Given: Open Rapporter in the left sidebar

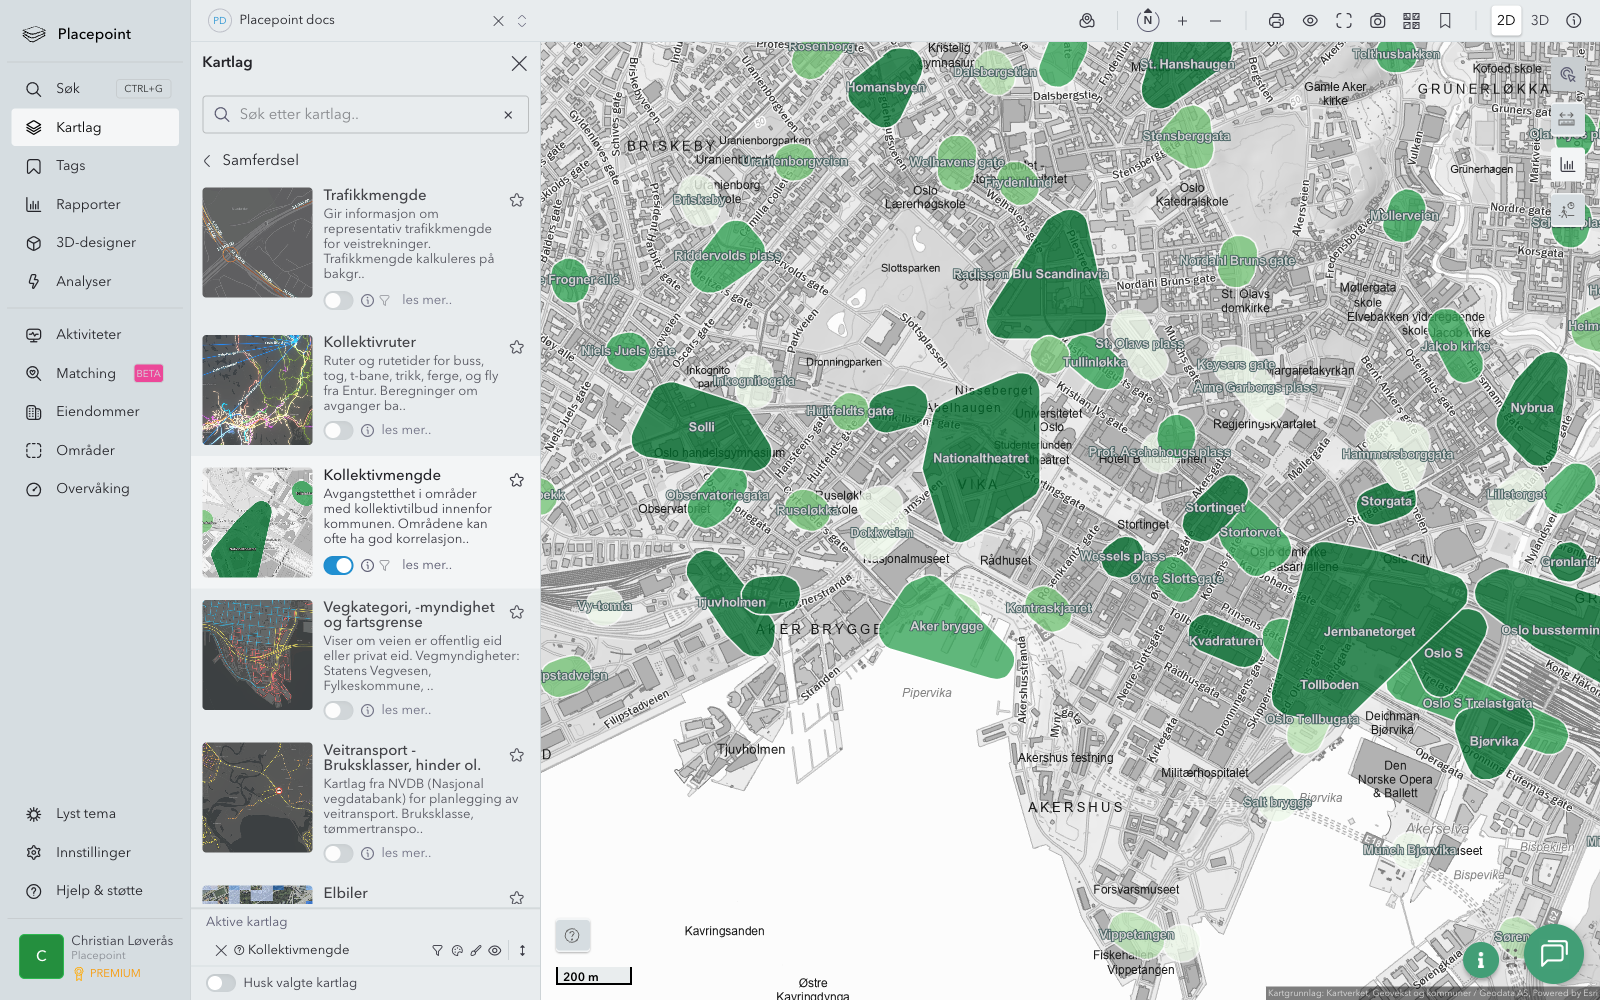Looking at the screenshot, I should (x=88, y=205).
